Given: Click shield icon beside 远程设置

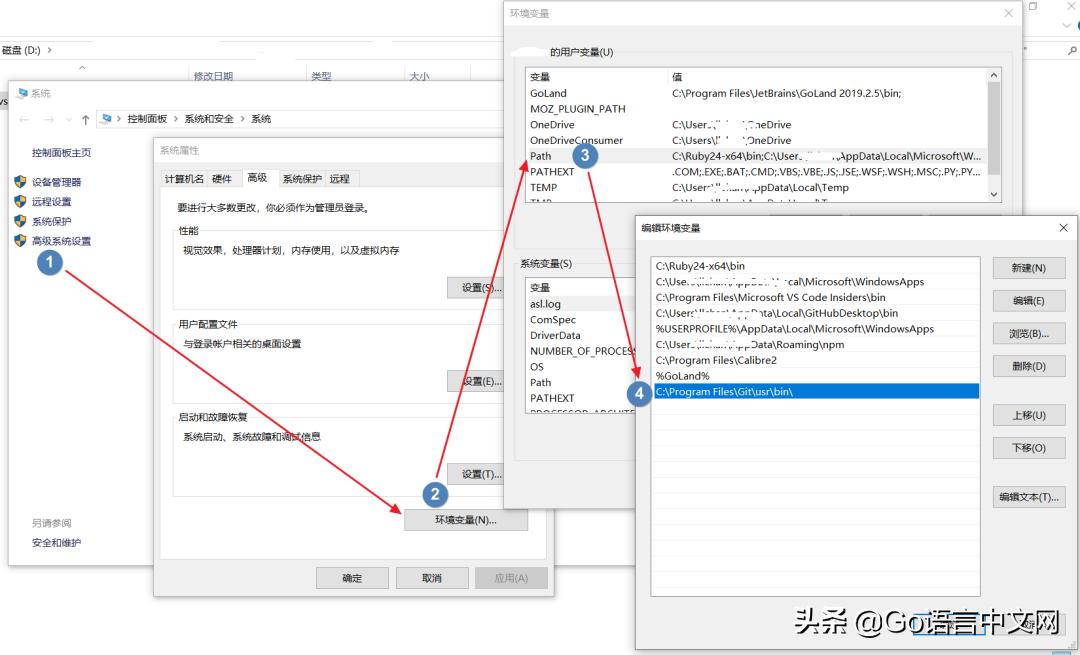Looking at the screenshot, I should [20, 201].
